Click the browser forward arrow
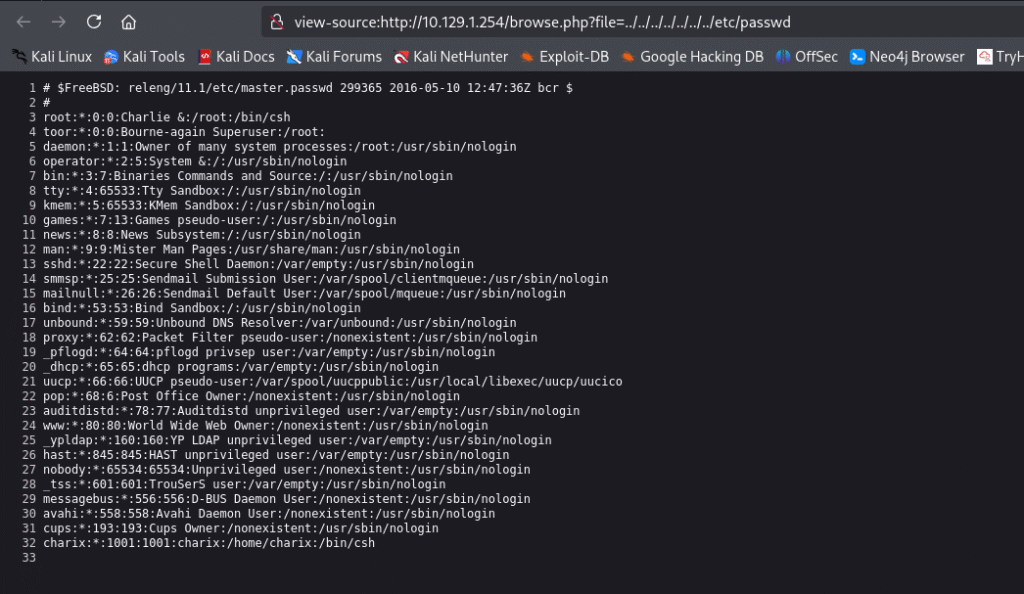1024x594 pixels. [59, 22]
